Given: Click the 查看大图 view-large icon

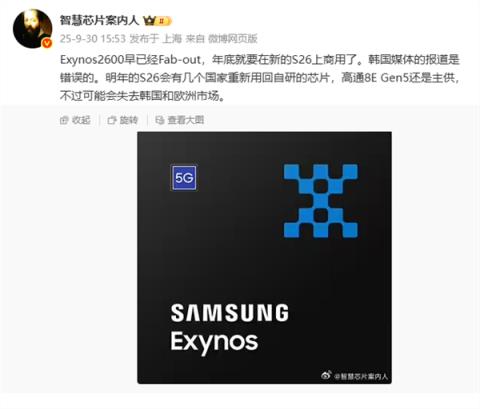Looking at the screenshot, I should [160, 120].
